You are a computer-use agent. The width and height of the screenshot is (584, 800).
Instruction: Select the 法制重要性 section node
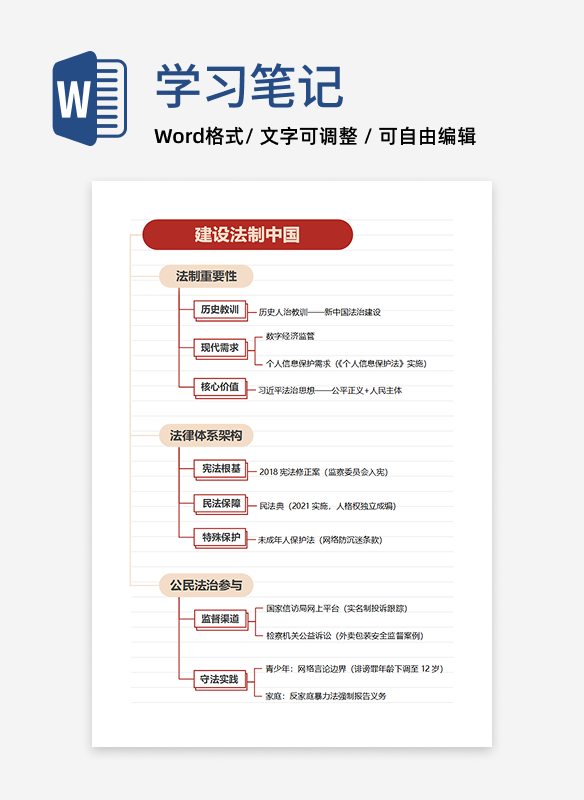coord(206,277)
